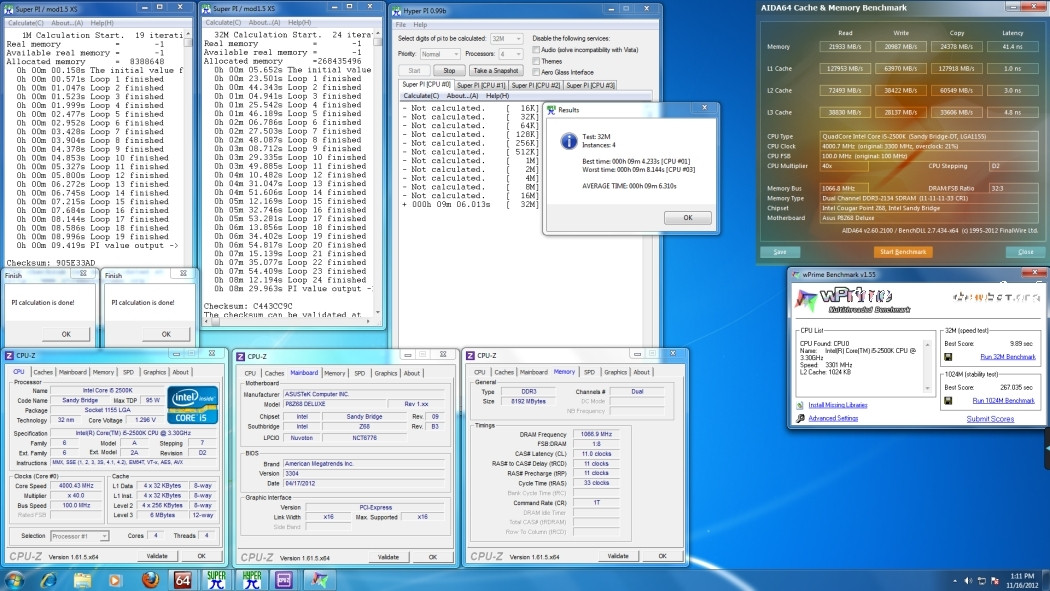Launch Firefox from the taskbar
Screen dimensions: 1050x591
(x=150, y=580)
